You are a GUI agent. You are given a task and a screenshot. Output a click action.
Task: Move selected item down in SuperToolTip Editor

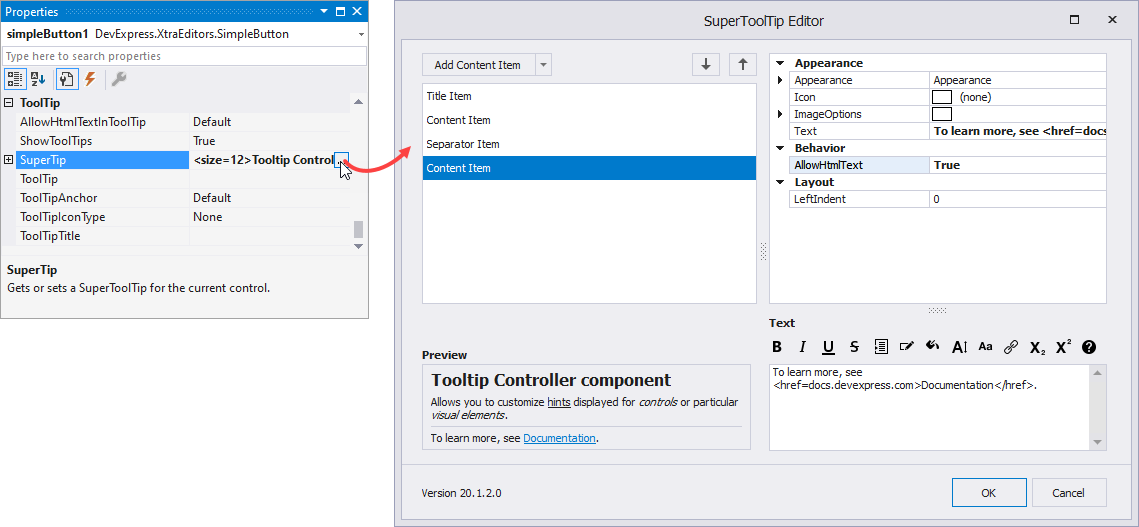click(705, 65)
